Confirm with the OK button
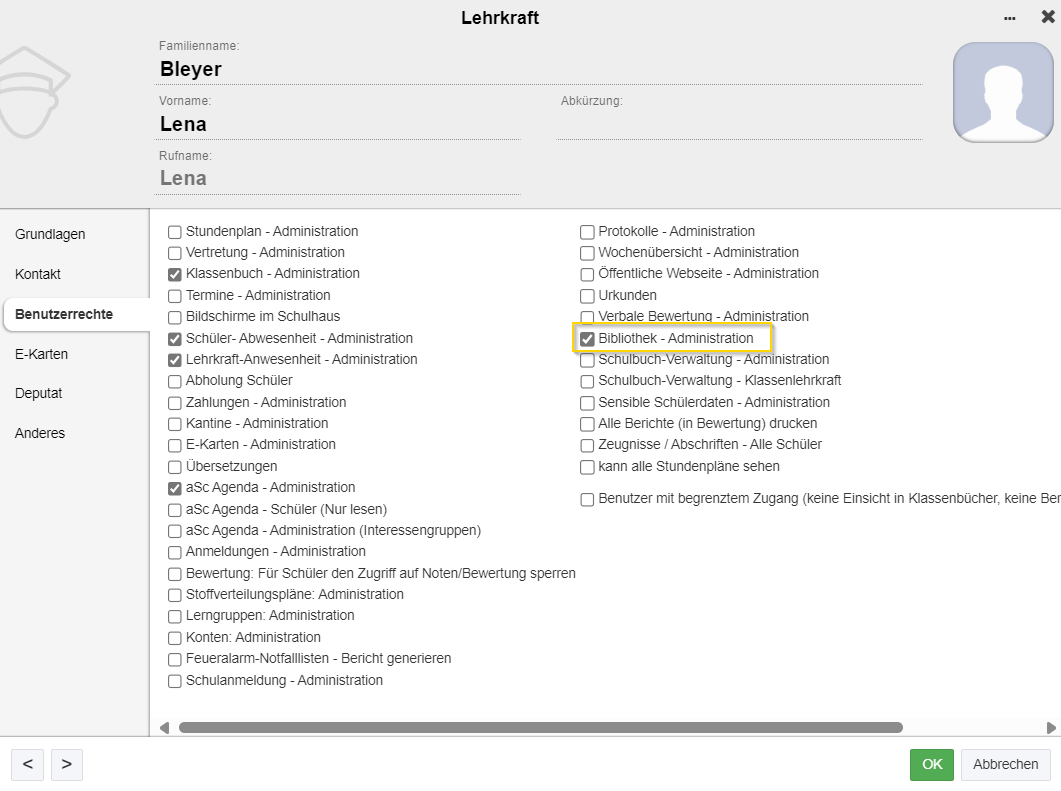 coord(932,765)
